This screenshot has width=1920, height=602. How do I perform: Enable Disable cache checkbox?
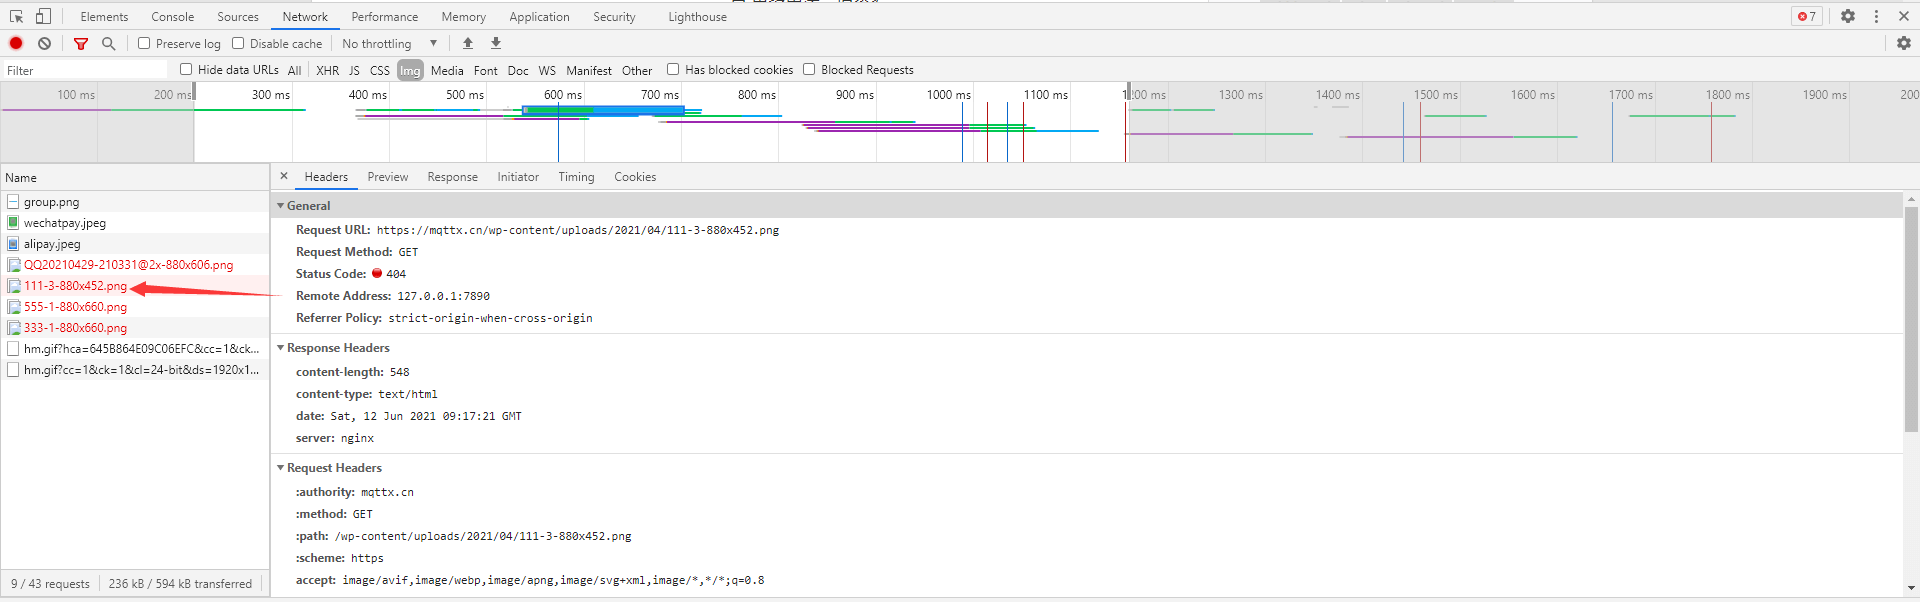pyautogui.click(x=238, y=43)
